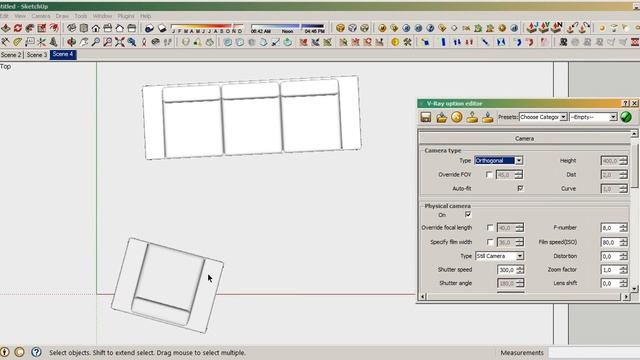Viewport: 640px width, 360px height.
Task: Switch to the Scene 3 tab
Action: tap(37, 55)
